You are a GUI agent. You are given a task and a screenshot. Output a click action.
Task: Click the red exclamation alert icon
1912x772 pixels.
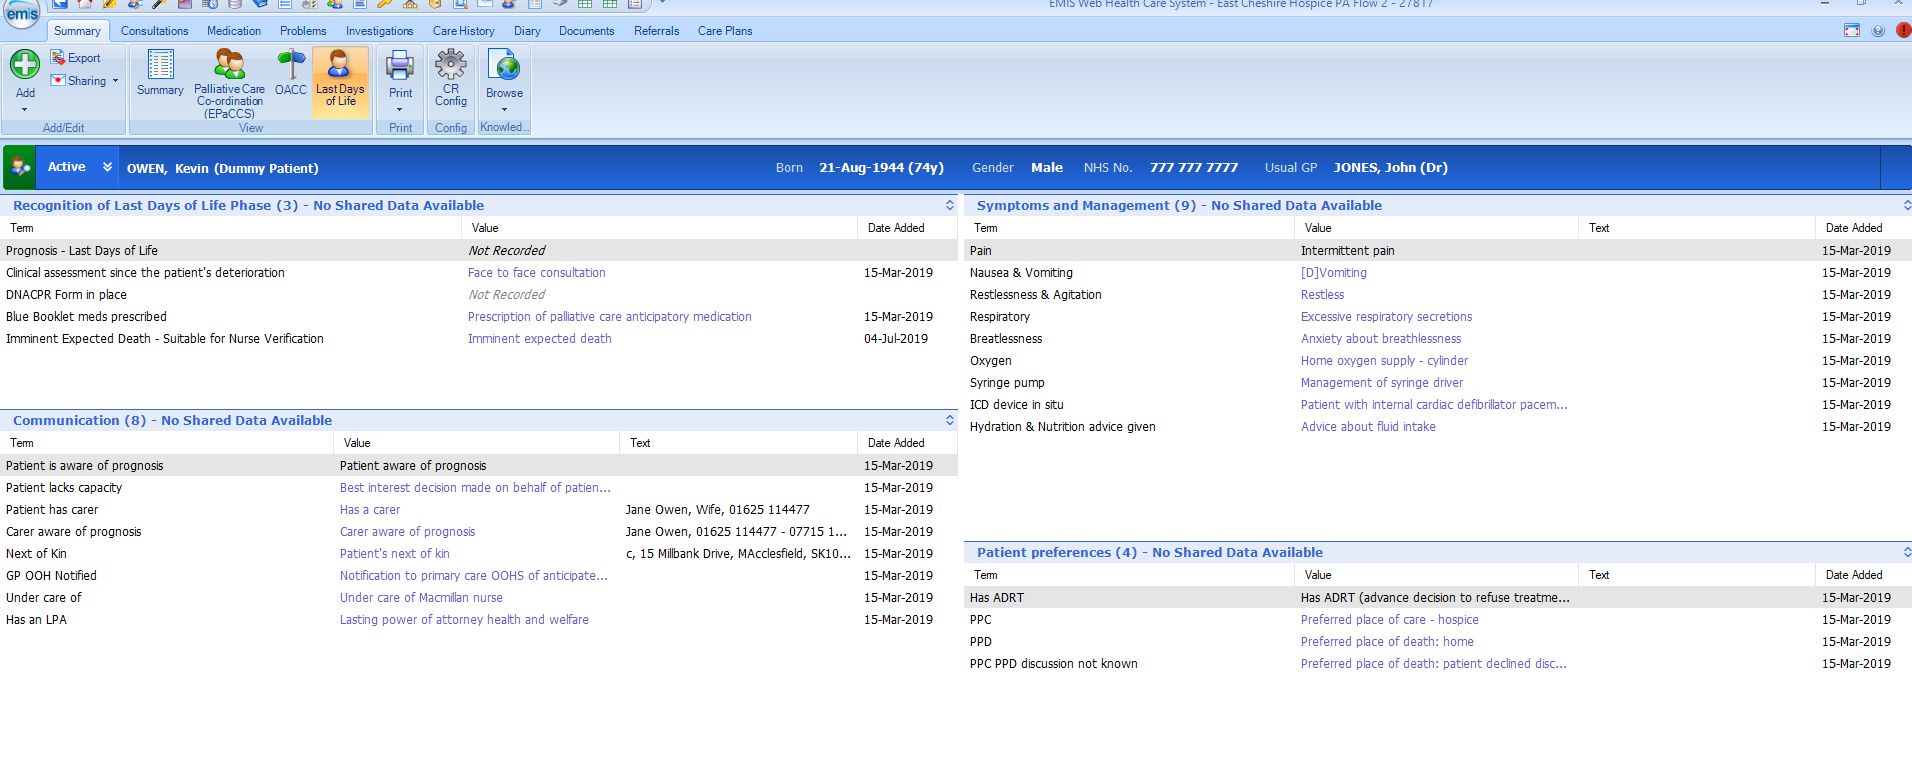(x=1903, y=30)
